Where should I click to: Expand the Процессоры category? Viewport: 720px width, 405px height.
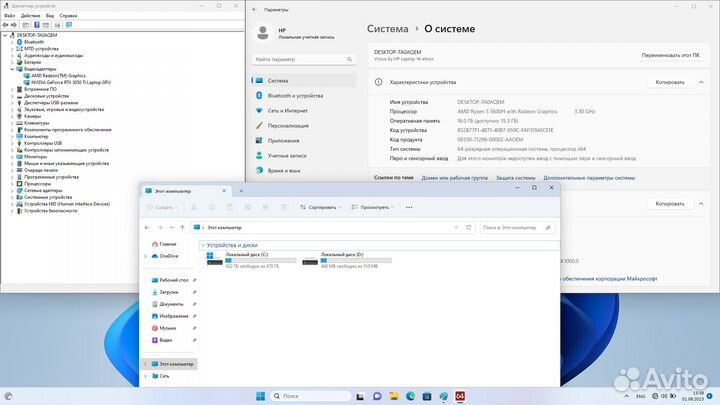(12, 184)
